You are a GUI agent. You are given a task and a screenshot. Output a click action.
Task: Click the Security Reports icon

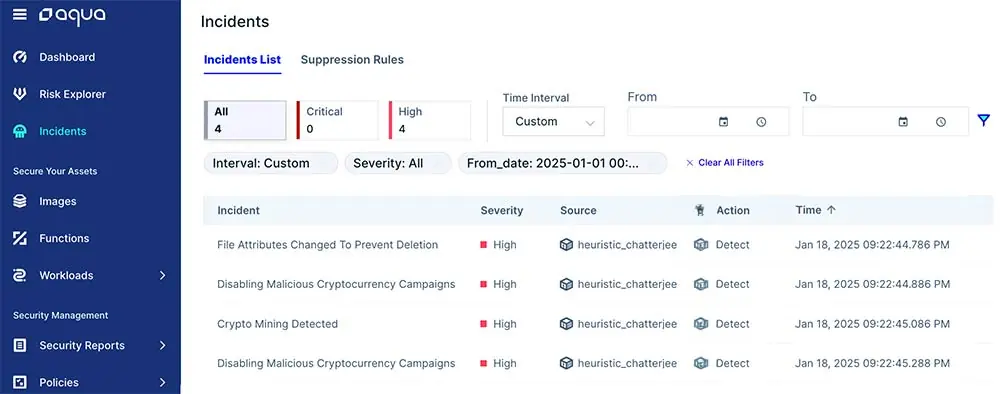[x=20, y=346]
